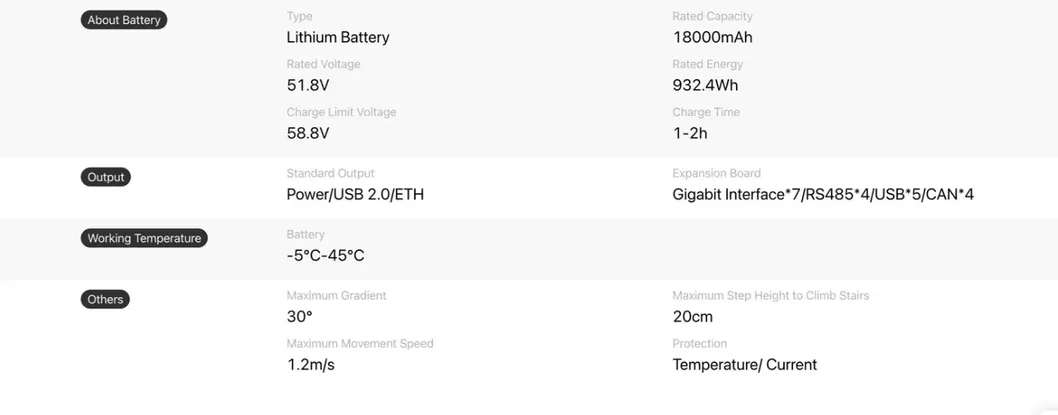Click the 1.2m/s movement speed value

pos(311,364)
